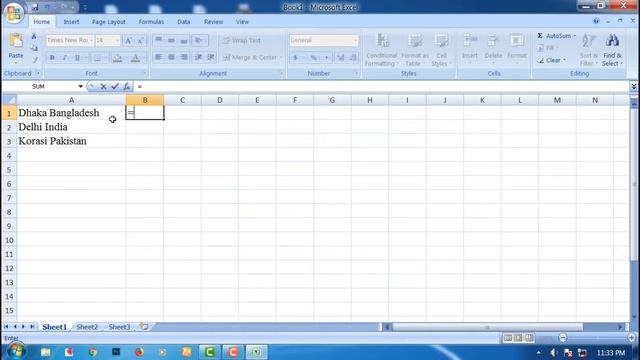
Task: Click the Insert Worksheet tab icon
Action: (x=144, y=327)
